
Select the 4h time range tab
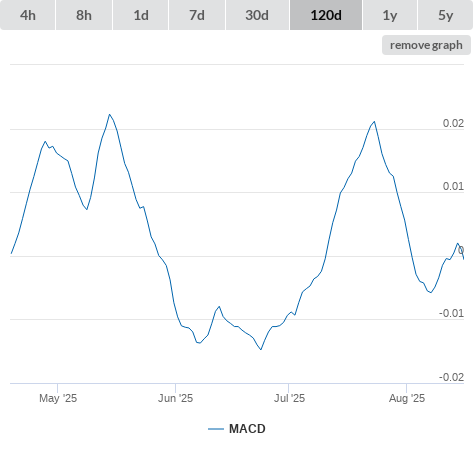click(x=28, y=15)
